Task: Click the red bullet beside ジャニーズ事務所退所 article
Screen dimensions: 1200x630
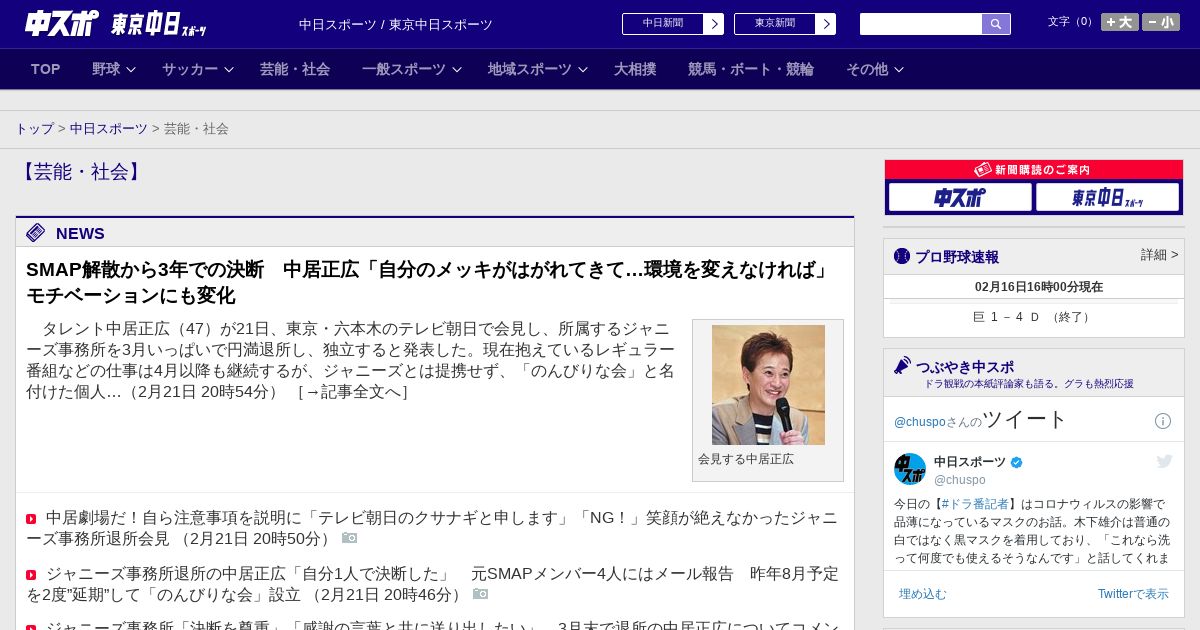Action: point(31,575)
